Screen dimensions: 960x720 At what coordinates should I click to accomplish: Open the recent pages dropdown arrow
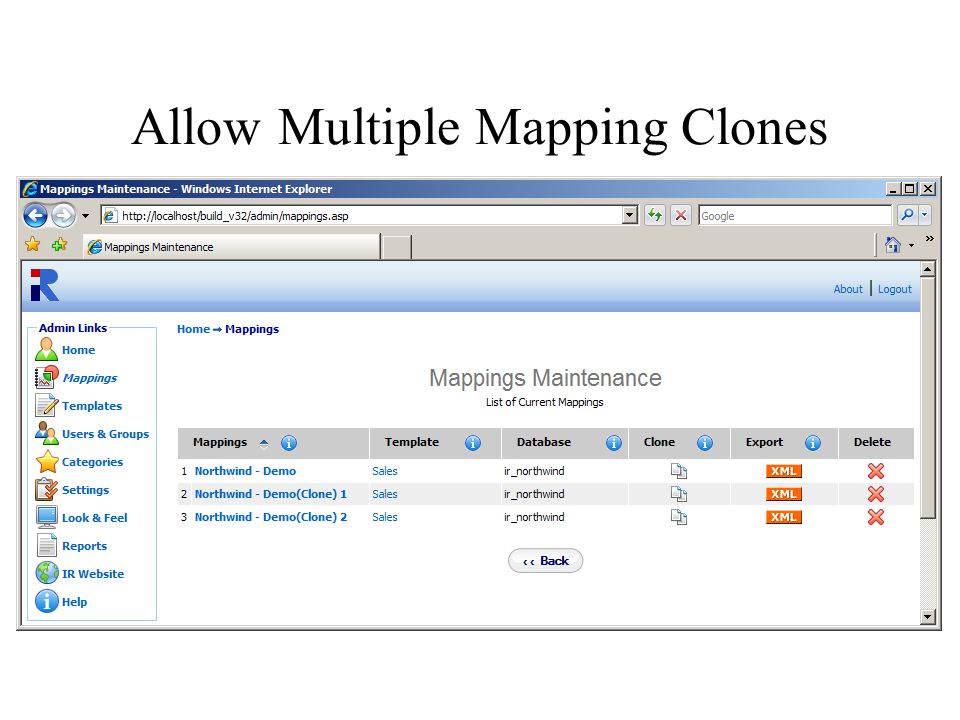(x=86, y=216)
